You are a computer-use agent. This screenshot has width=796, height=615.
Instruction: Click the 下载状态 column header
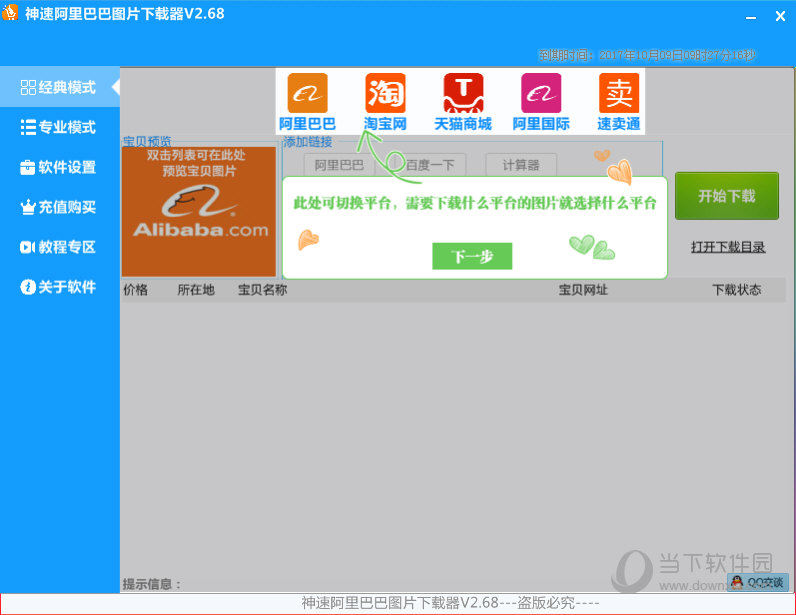[737, 290]
